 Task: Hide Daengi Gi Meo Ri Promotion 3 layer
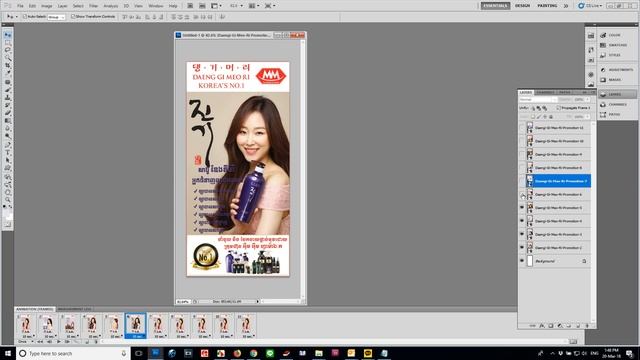point(522,234)
